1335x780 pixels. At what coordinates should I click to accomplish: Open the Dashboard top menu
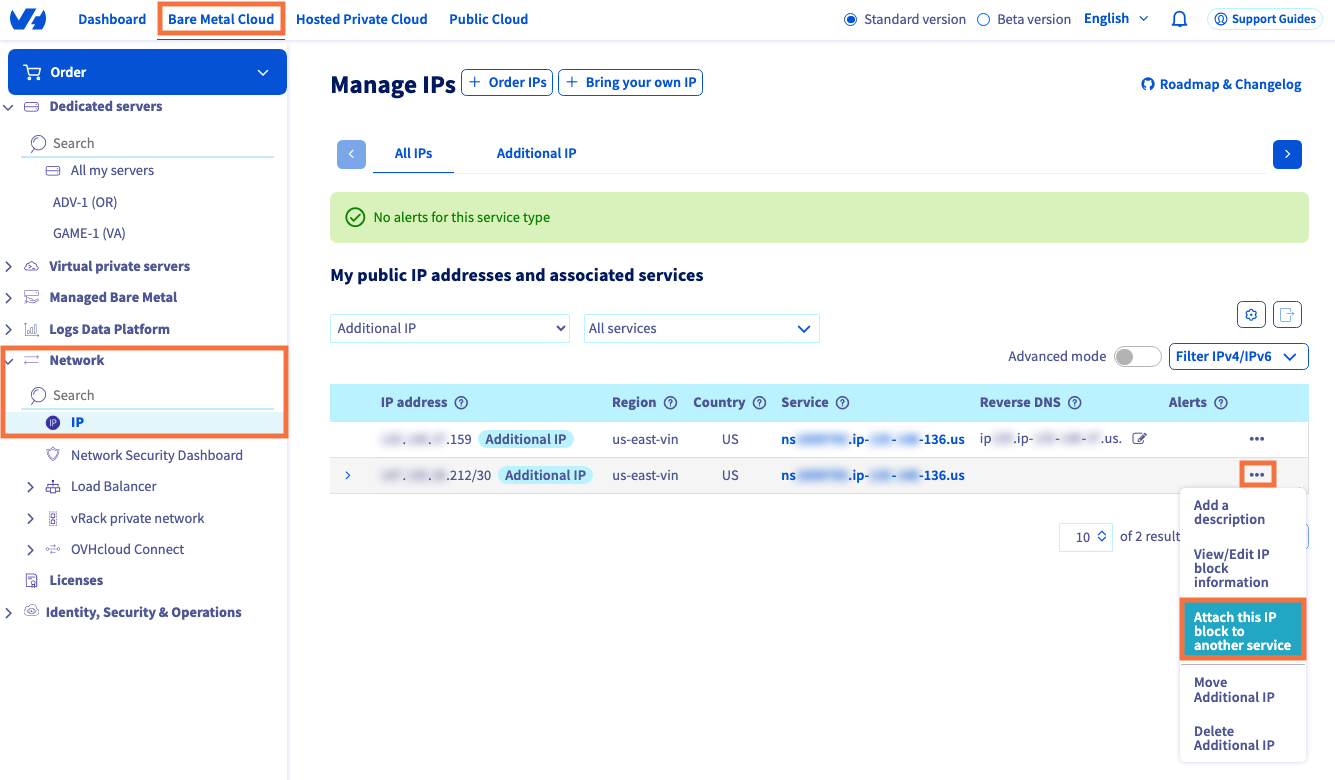pyautogui.click(x=112, y=19)
